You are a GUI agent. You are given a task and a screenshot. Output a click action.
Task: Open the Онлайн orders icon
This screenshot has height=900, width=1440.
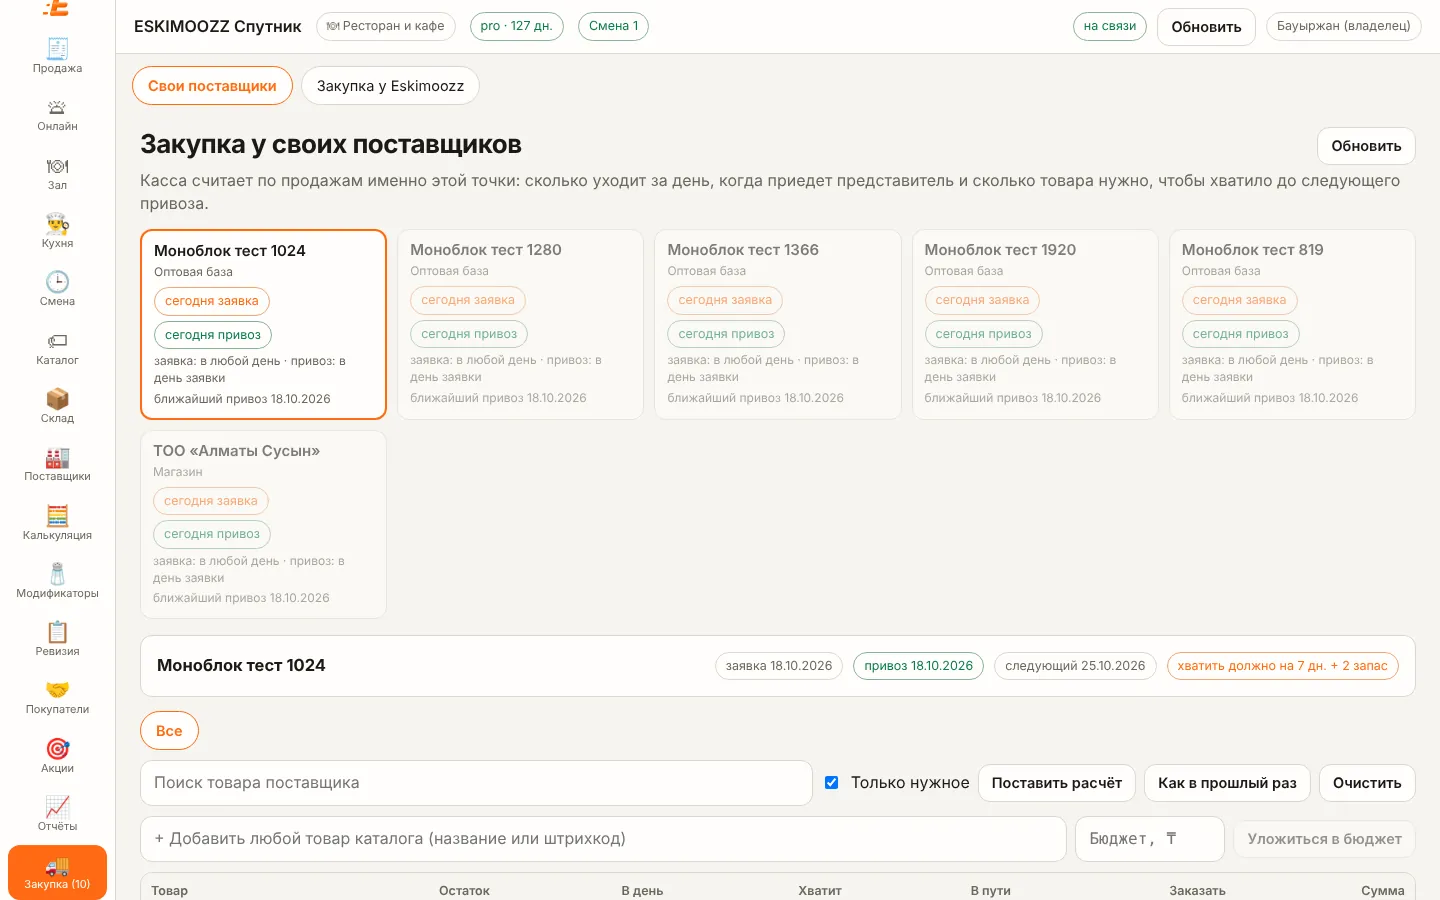pos(57,107)
